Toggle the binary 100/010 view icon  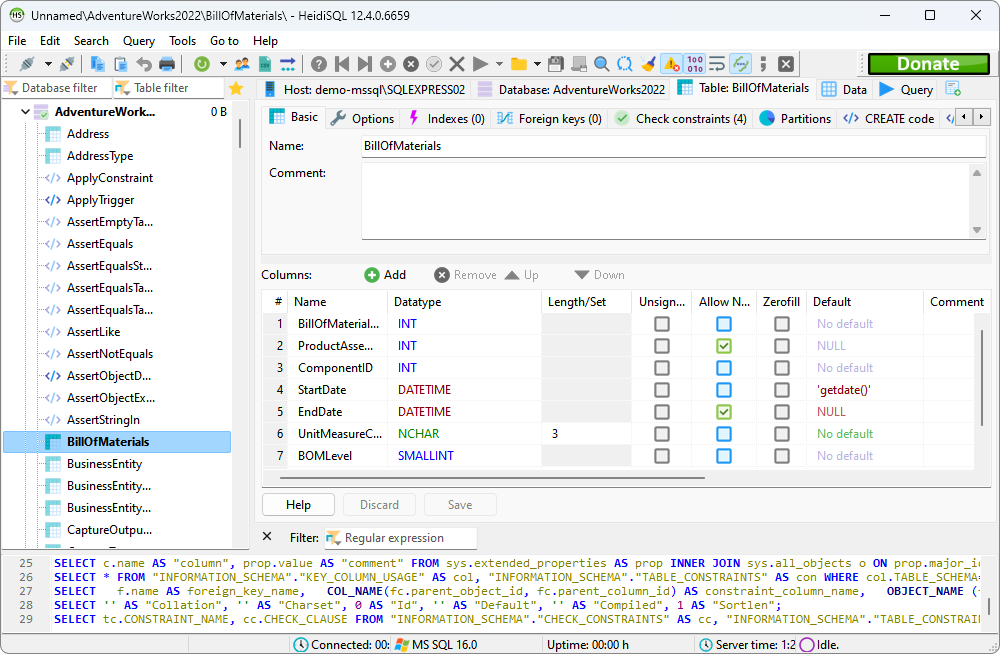(695, 64)
